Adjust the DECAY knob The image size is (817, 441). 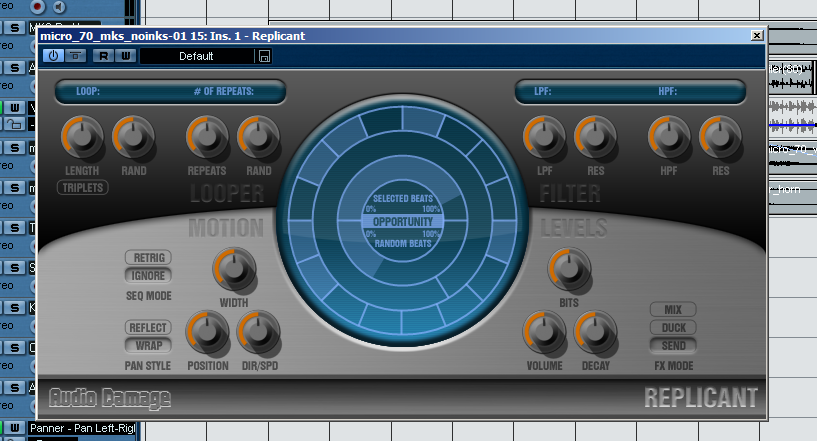pos(595,332)
